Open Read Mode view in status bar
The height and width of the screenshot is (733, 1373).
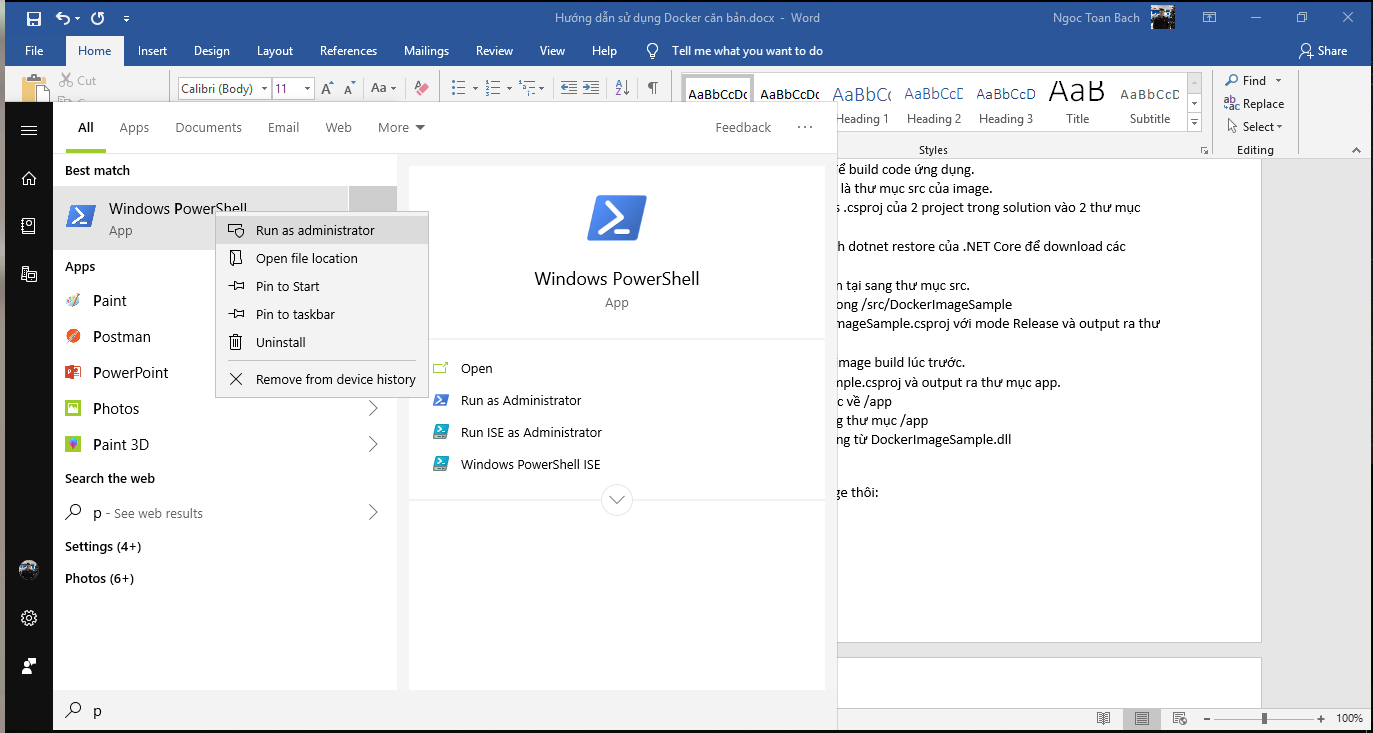tap(1103, 718)
